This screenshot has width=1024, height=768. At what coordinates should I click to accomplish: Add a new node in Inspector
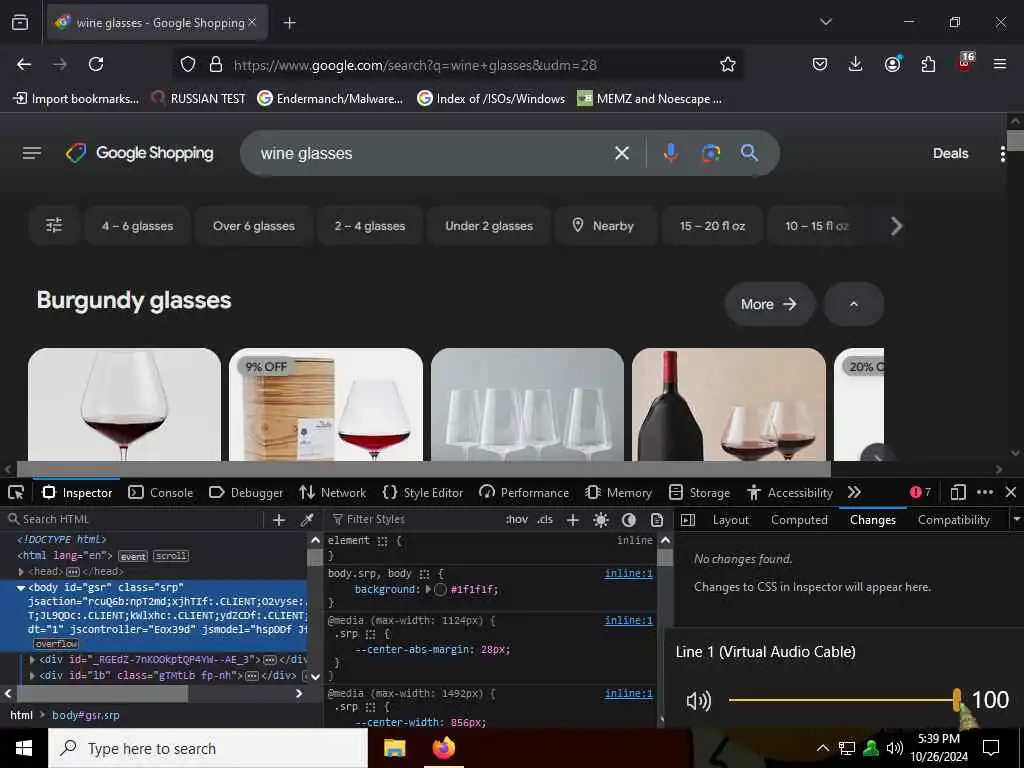pos(279,520)
